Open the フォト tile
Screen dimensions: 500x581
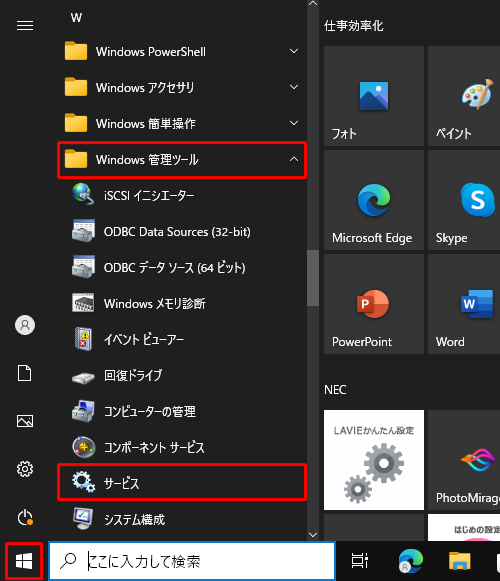click(x=374, y=96)
